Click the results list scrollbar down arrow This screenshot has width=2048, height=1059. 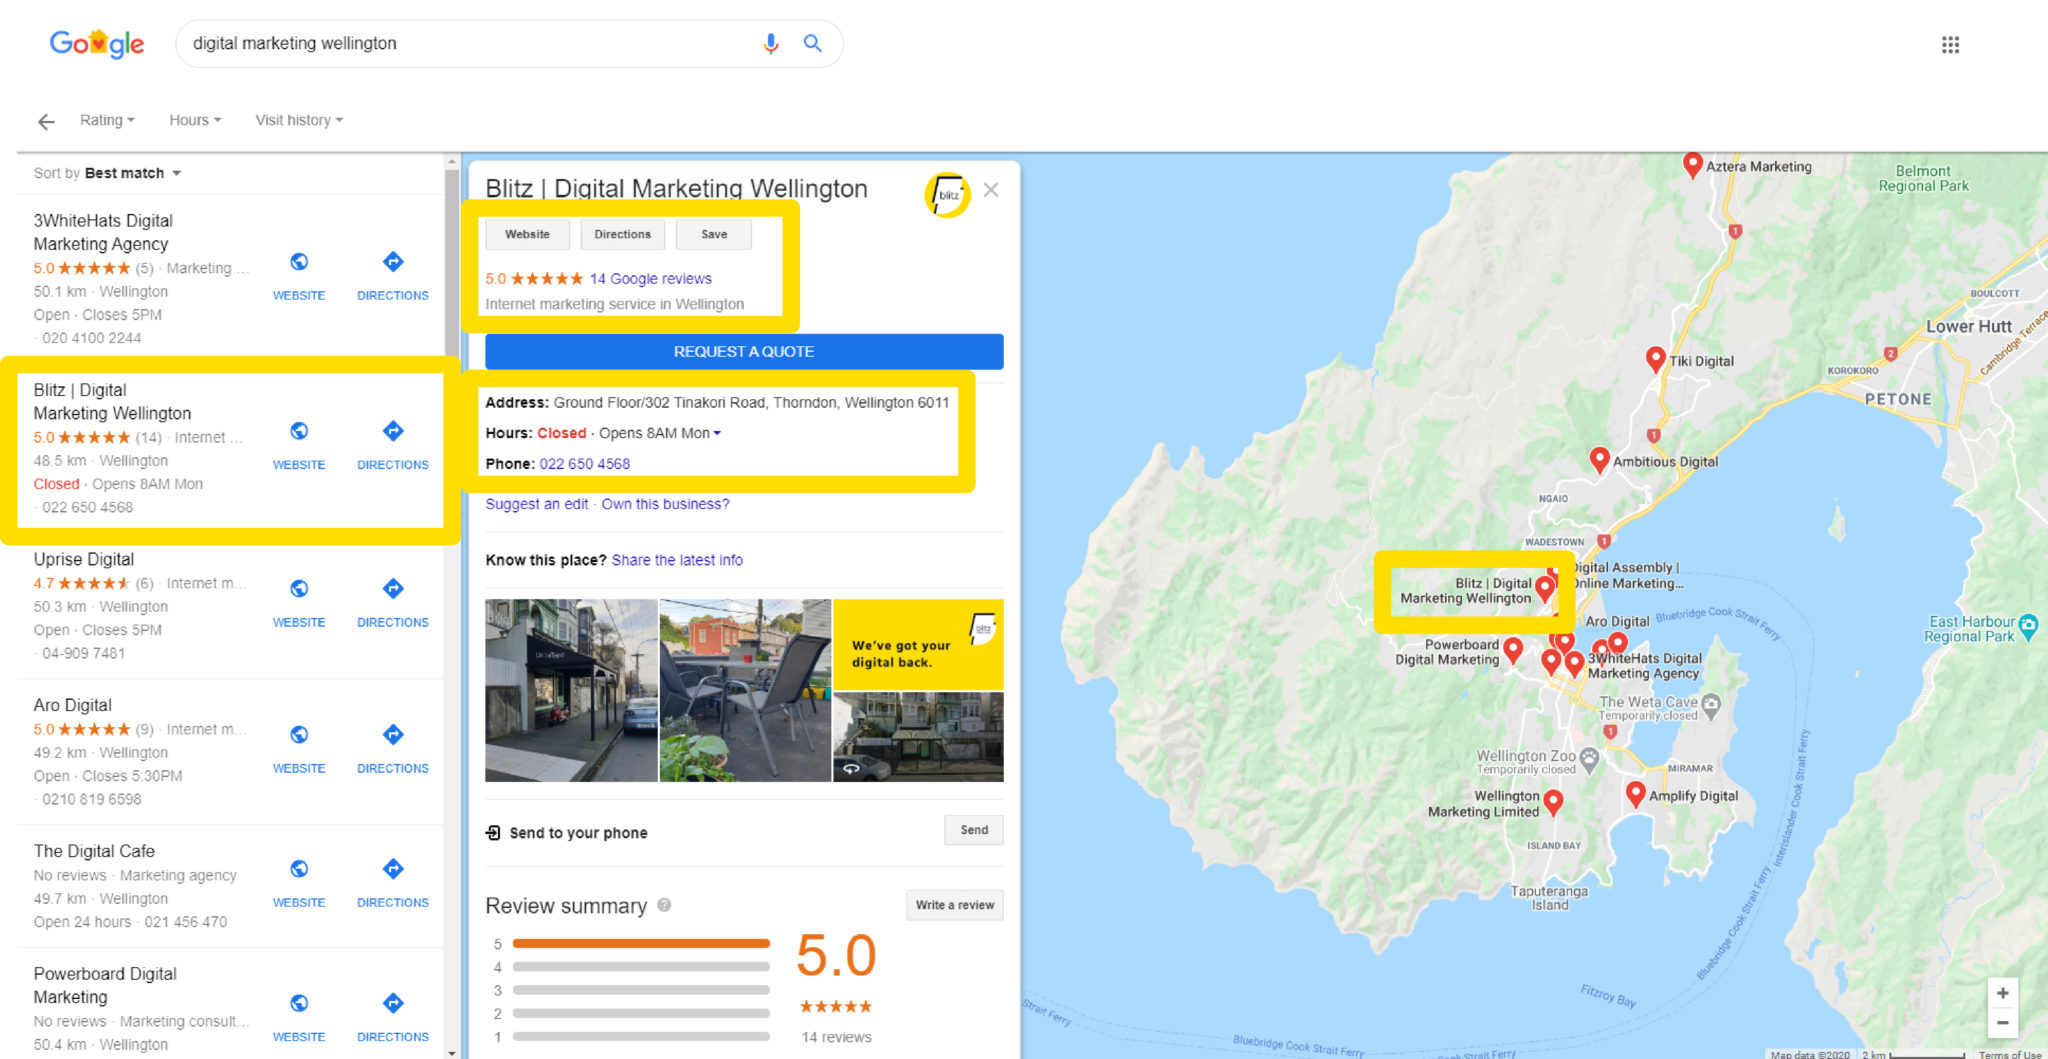(x=452, y=1052)
